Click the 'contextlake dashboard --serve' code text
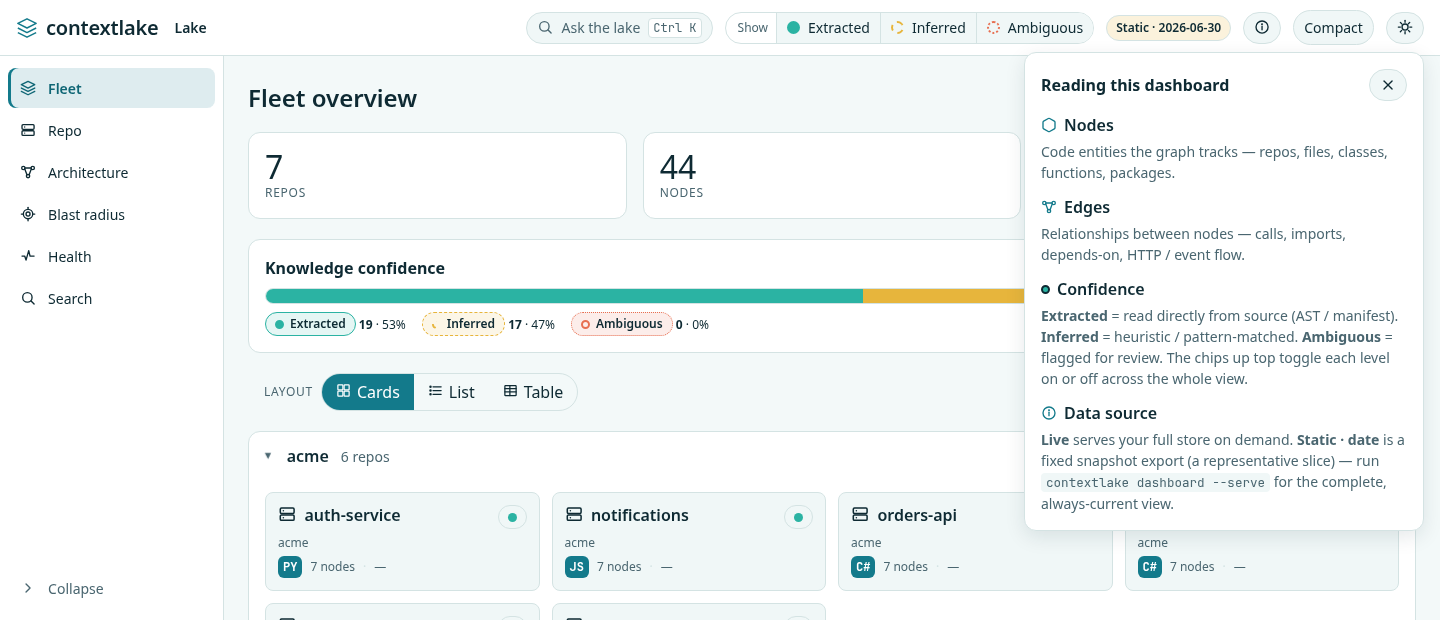The image size is (1440, 620). [1156, 482]
